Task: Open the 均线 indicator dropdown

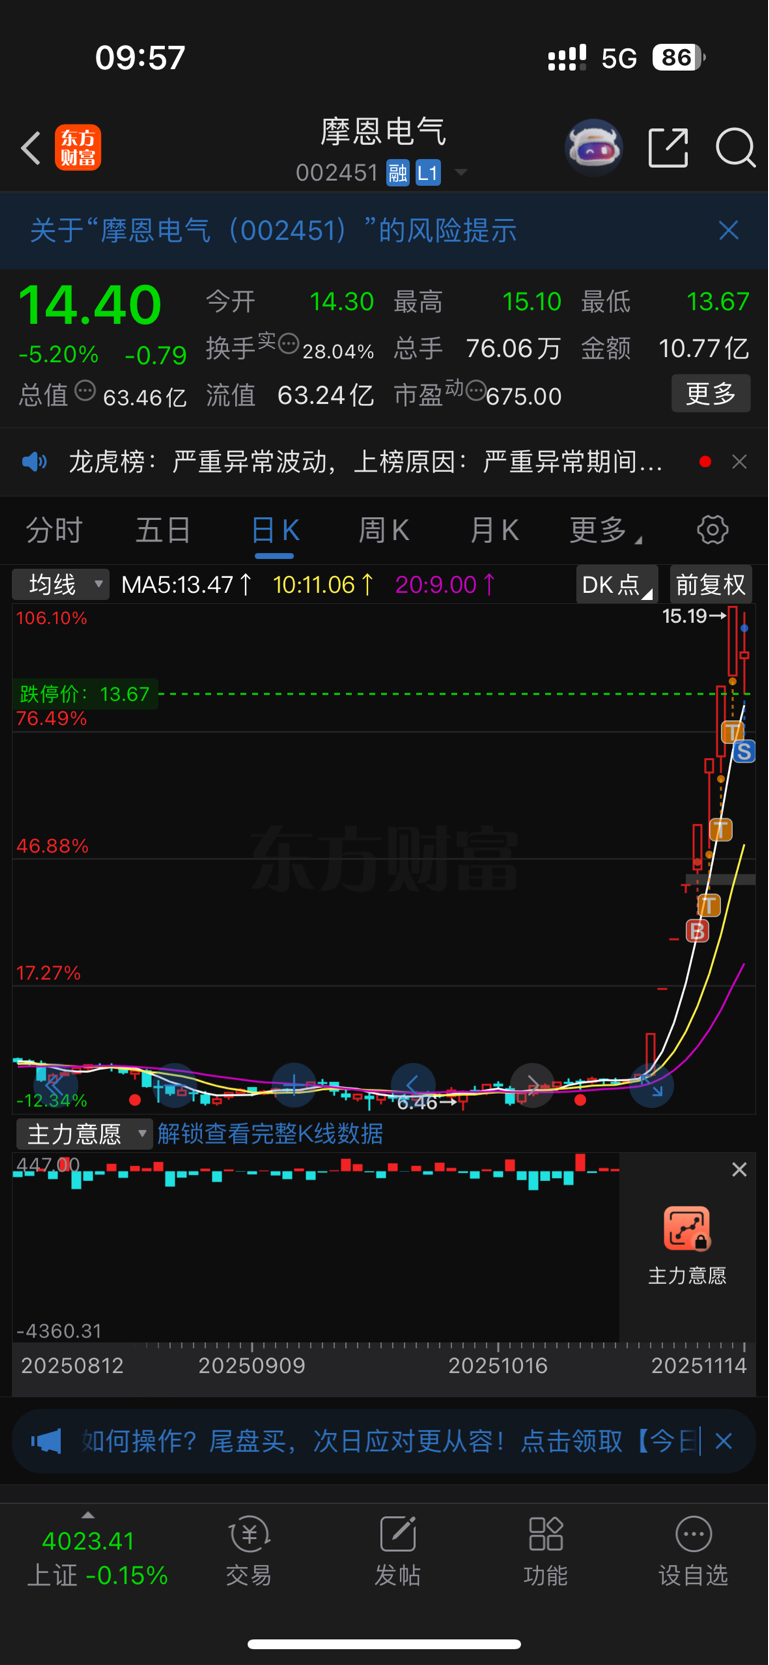Action: tap(60, 584)
